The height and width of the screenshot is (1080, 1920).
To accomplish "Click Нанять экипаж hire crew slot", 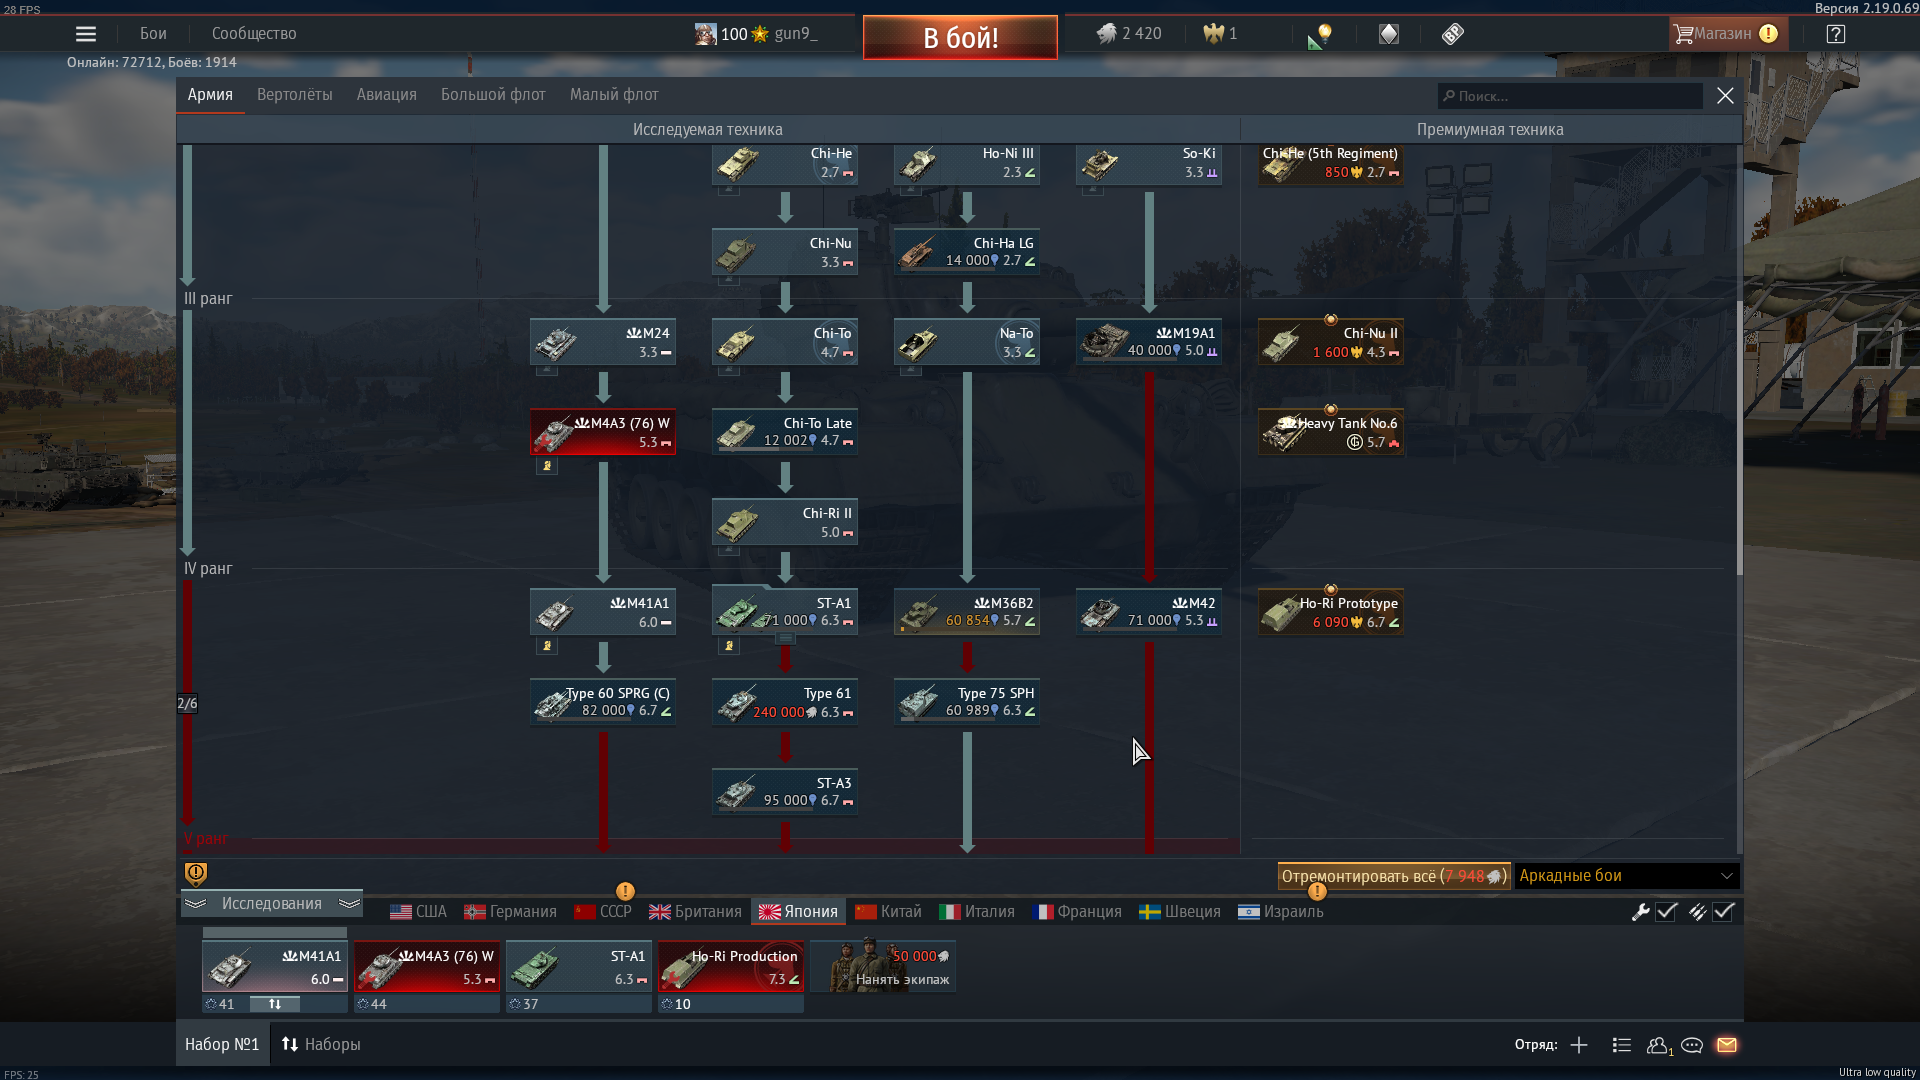I will click(883, 966).
